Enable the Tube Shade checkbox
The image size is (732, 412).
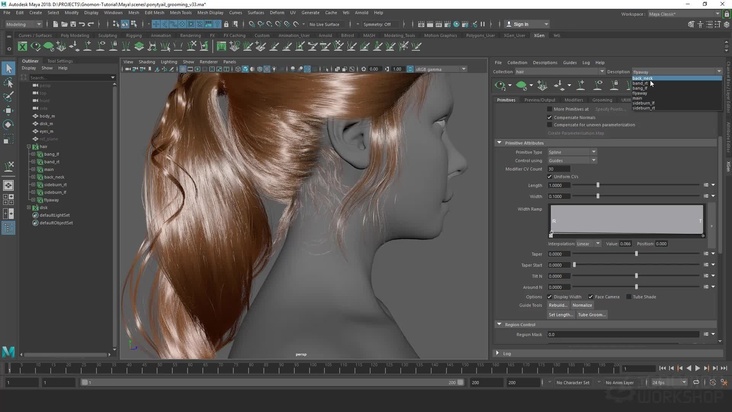[x=629, y=296]
